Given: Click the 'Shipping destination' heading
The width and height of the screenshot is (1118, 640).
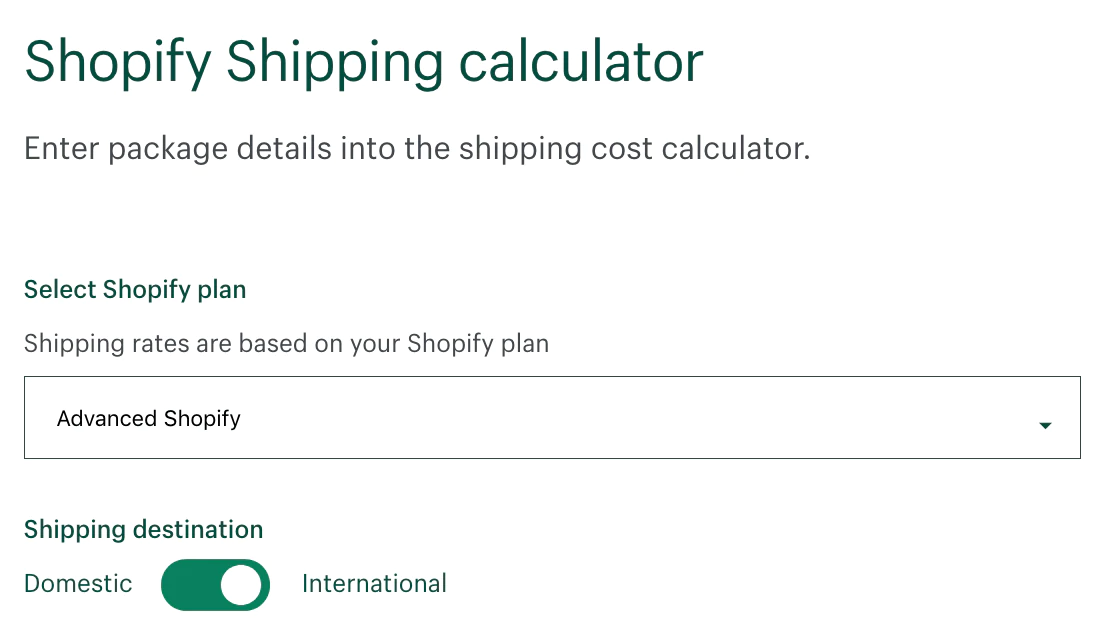Looking at the screenshot, I should [144, 530].
